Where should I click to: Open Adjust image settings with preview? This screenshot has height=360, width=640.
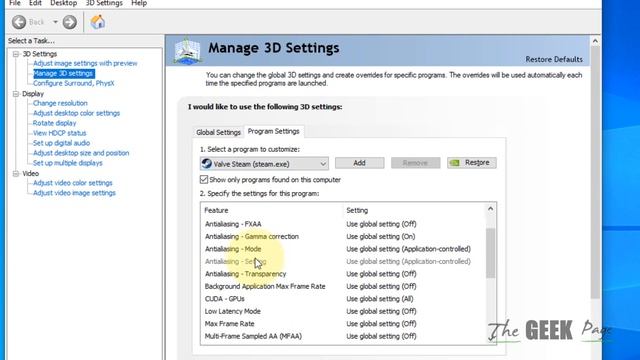pyautogui.click(x=85, y=63)
